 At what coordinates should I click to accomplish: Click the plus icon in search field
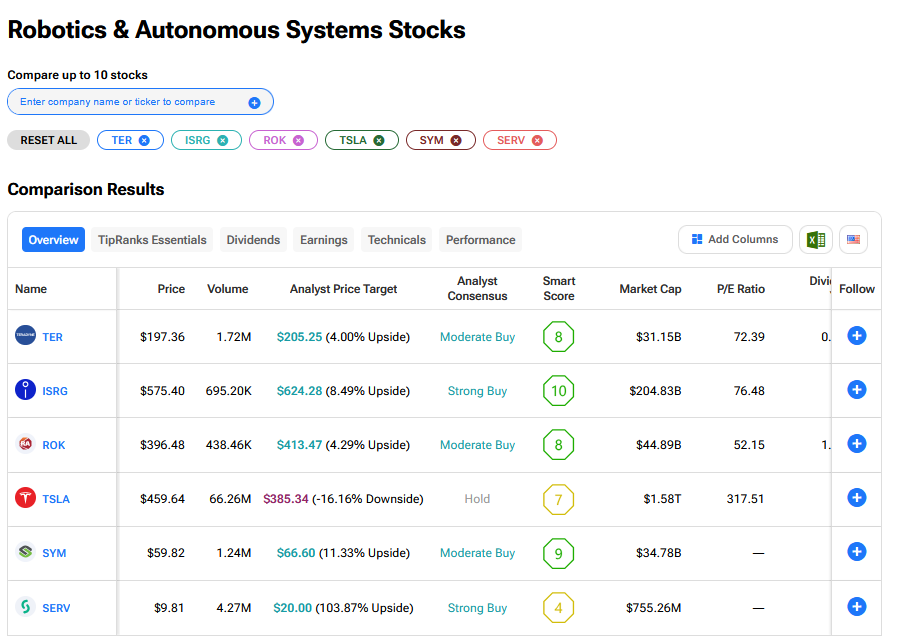[x=254, y=103]
